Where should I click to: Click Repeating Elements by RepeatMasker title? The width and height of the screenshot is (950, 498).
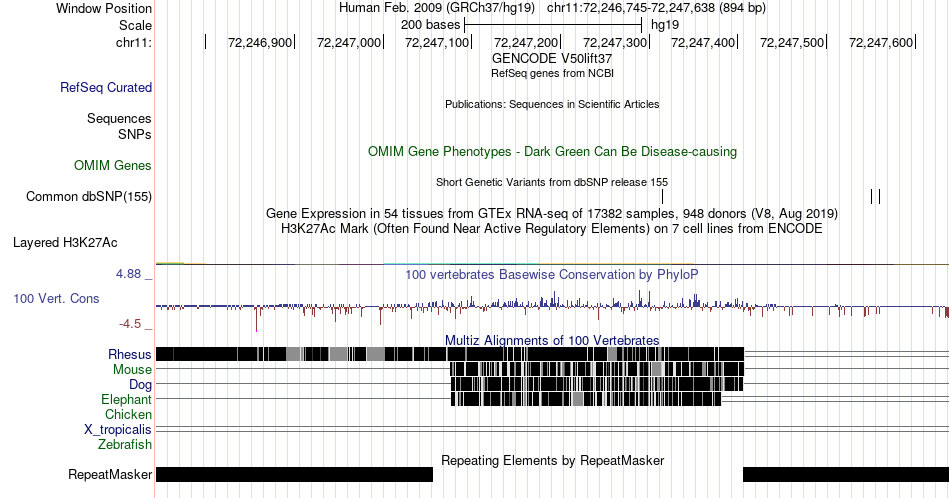point(552,460)
